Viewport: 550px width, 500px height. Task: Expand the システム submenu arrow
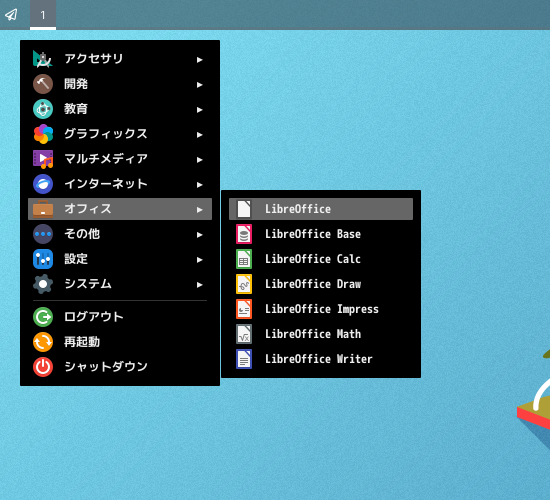pos(200,285)
